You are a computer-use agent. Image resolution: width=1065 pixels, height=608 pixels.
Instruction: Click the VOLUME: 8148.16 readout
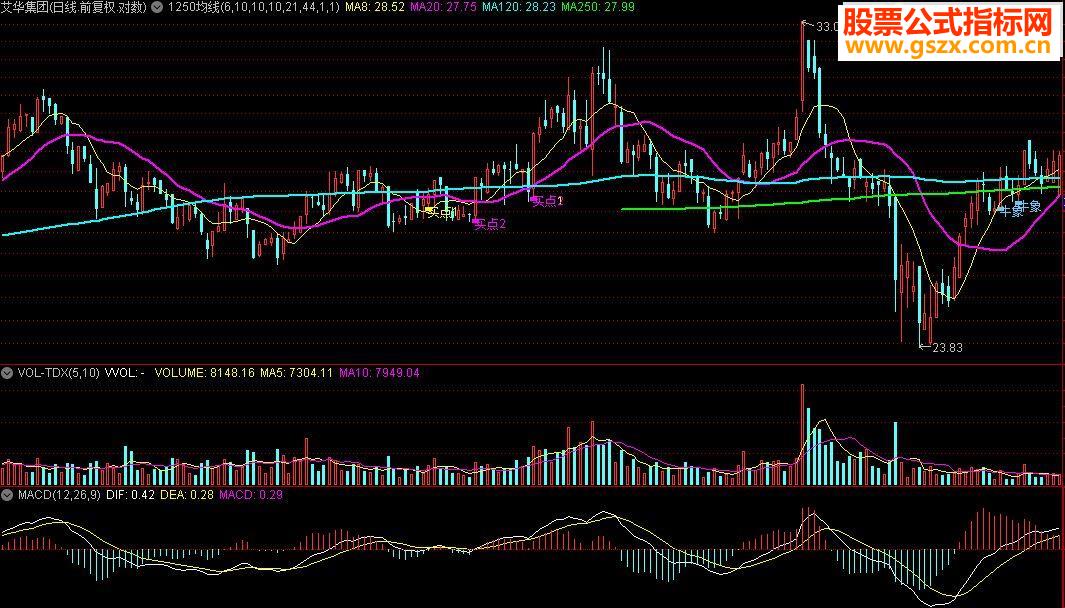pyautogui.click(x=204, y=373)
